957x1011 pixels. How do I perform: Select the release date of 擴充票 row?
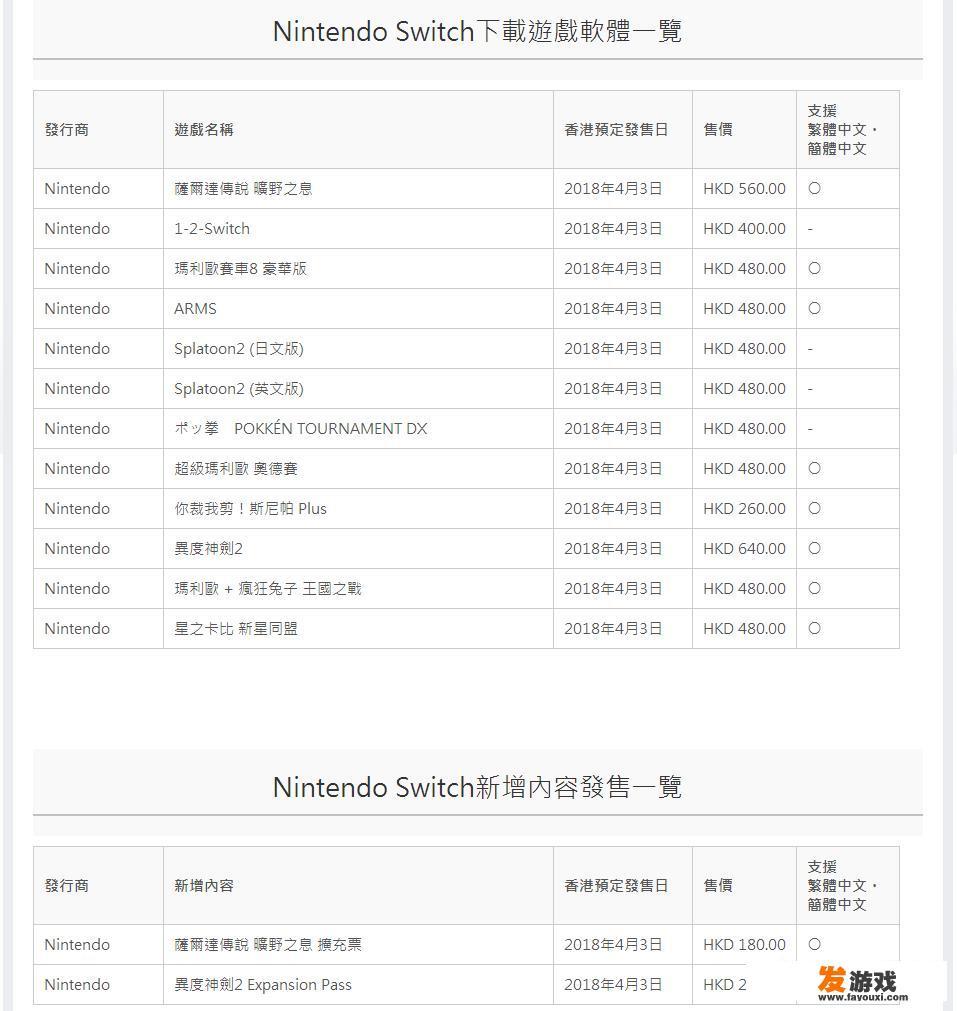click(613, 944)
